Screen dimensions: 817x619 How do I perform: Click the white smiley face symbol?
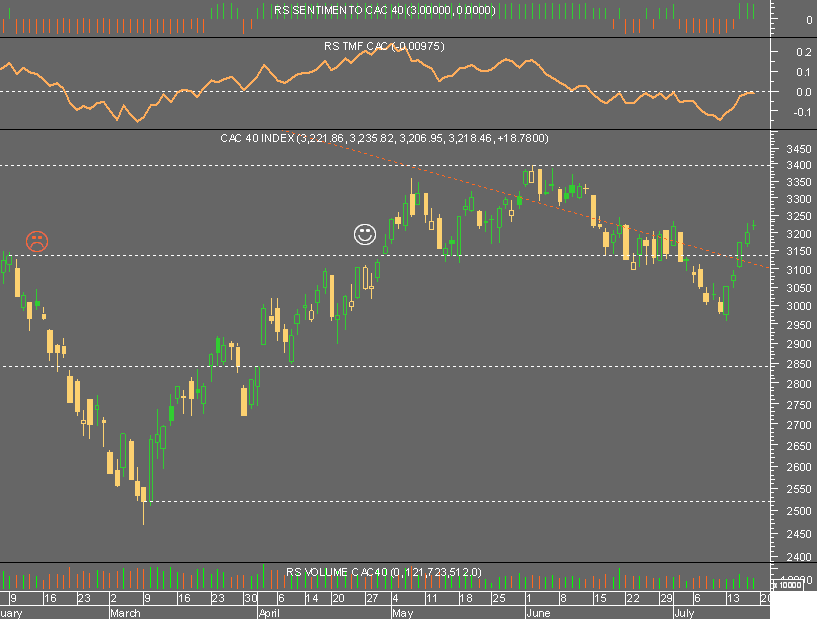pos(365,234)
